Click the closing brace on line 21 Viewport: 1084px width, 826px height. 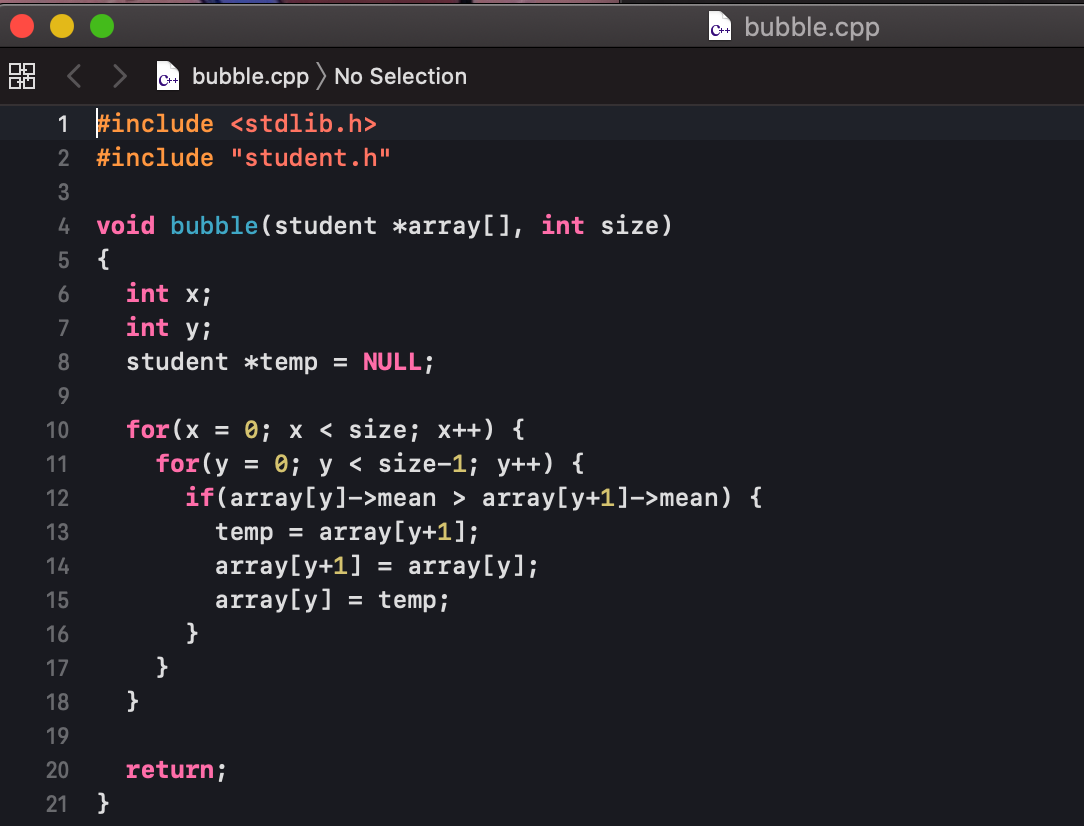pos(101,803)
